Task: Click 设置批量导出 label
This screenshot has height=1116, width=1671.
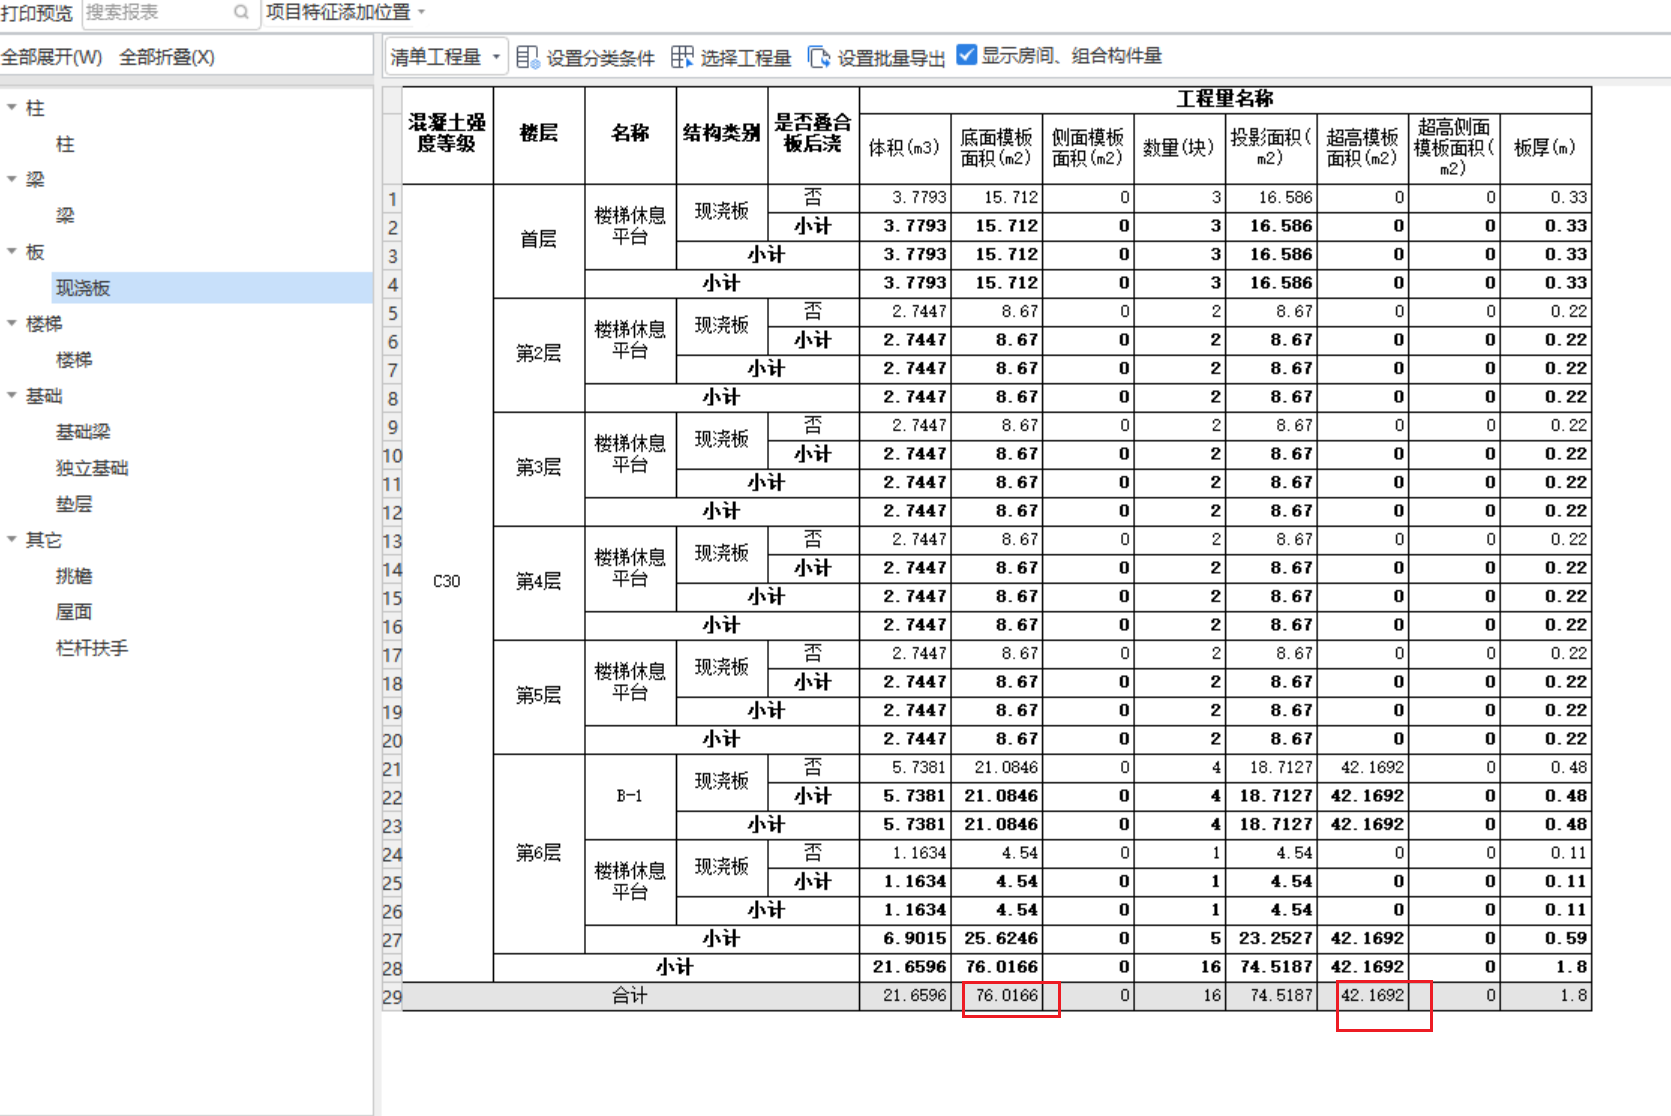Action: 891,58
